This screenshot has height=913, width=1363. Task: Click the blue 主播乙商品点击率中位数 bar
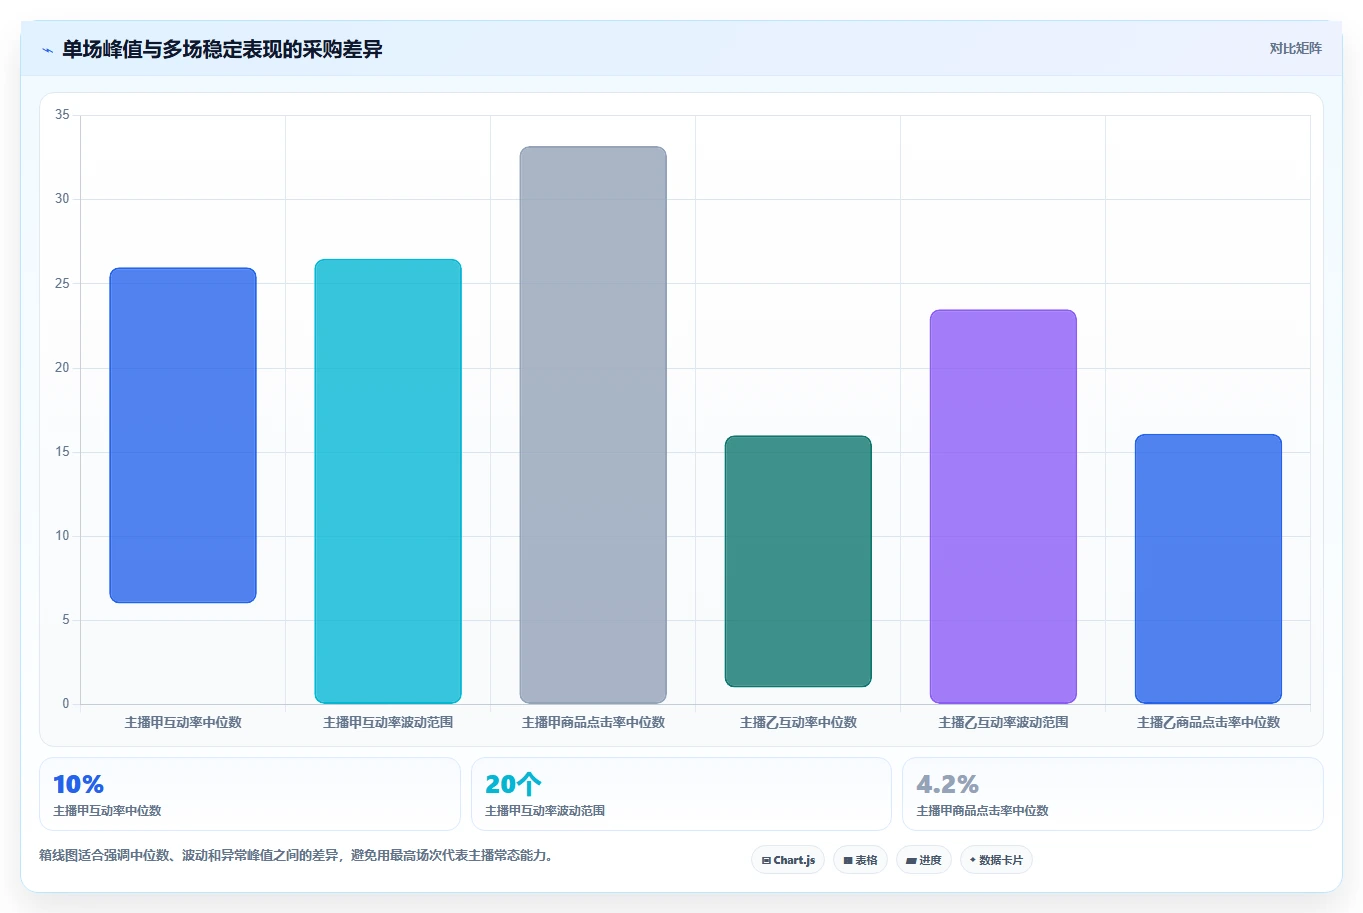1208,569
